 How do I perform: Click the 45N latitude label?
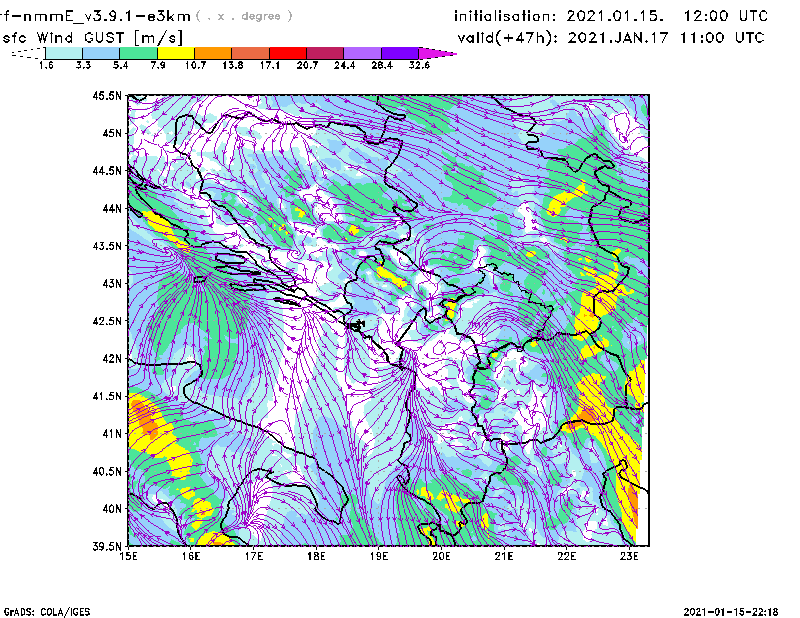tap(112, 133)
